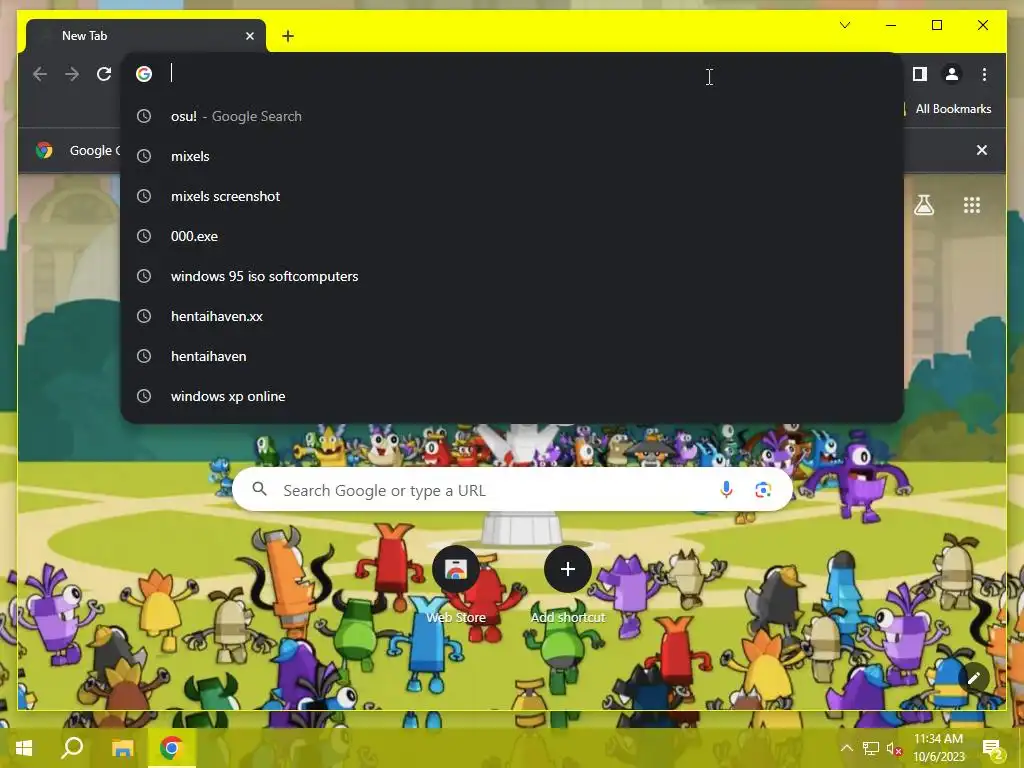1024x768 pixels.
Task: Click the muted volume tray icon
Action: [894, 748]
